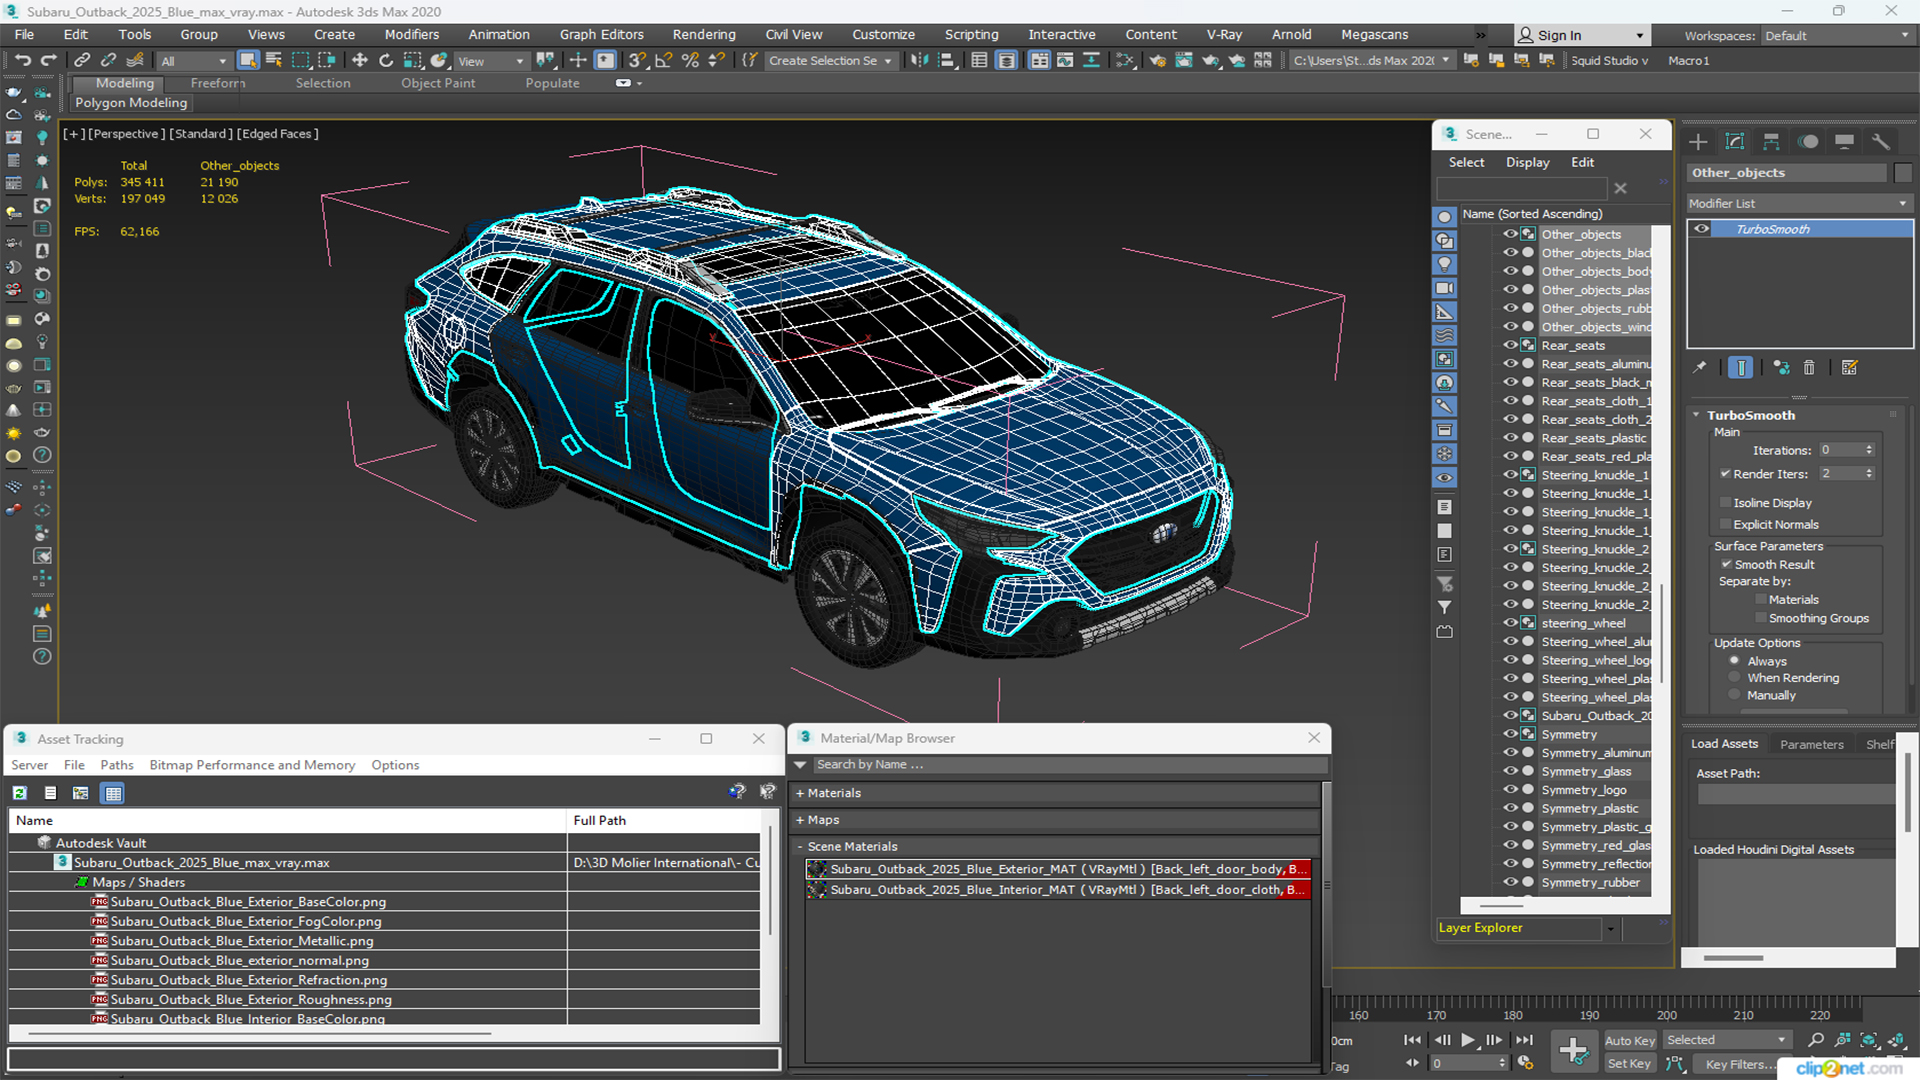Click the Select and Link chain icon
Screen dimensions: 1920x1080
82,60
